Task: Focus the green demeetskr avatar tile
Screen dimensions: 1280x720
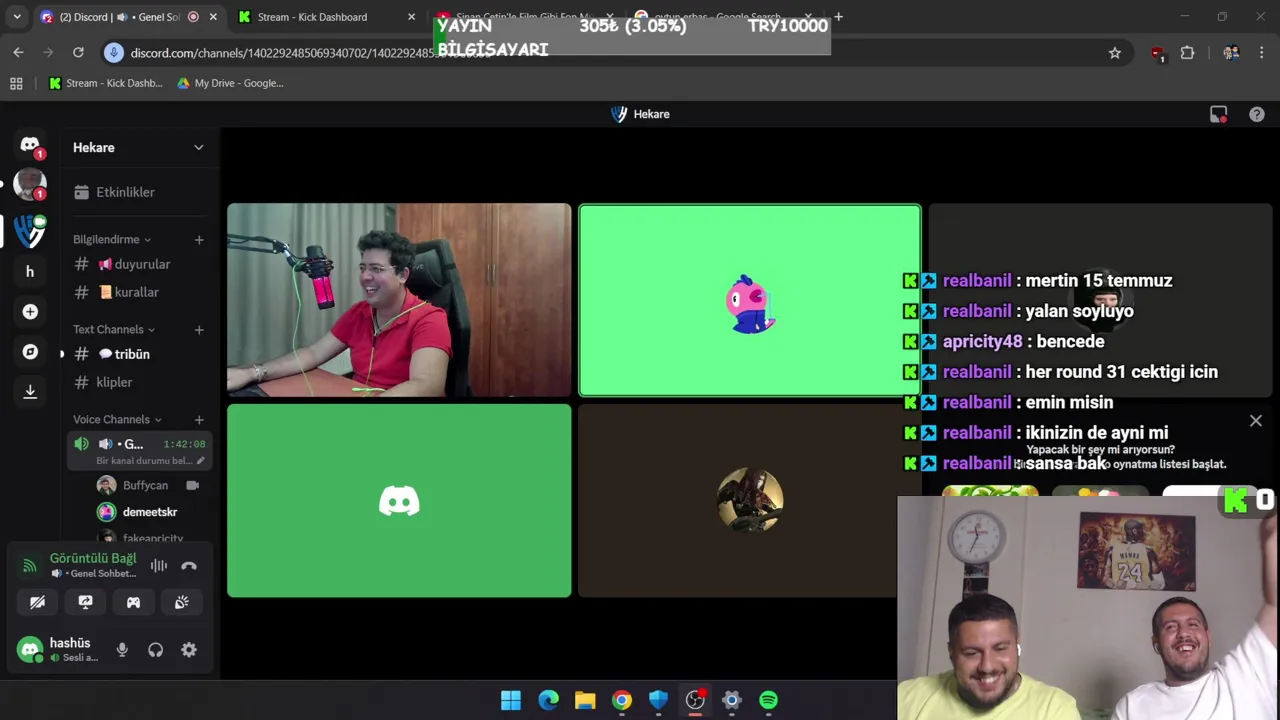Action: pyautogui.click(x=750, y=300)
